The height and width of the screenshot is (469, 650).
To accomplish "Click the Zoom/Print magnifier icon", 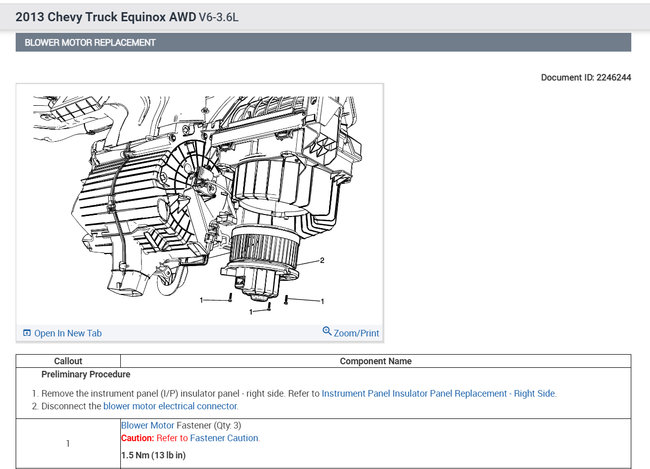I will coord(327,332).
